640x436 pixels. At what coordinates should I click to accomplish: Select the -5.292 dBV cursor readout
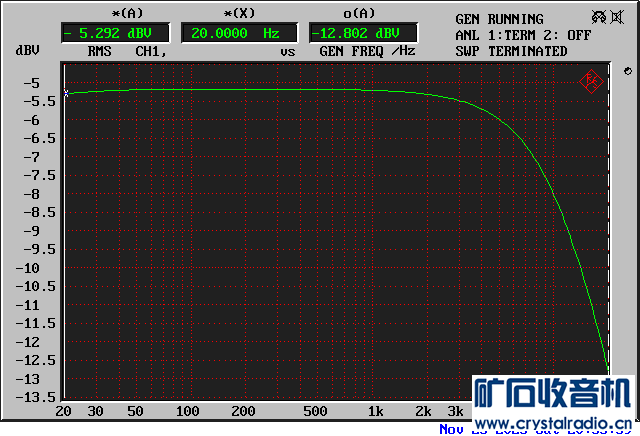(115, 33)
